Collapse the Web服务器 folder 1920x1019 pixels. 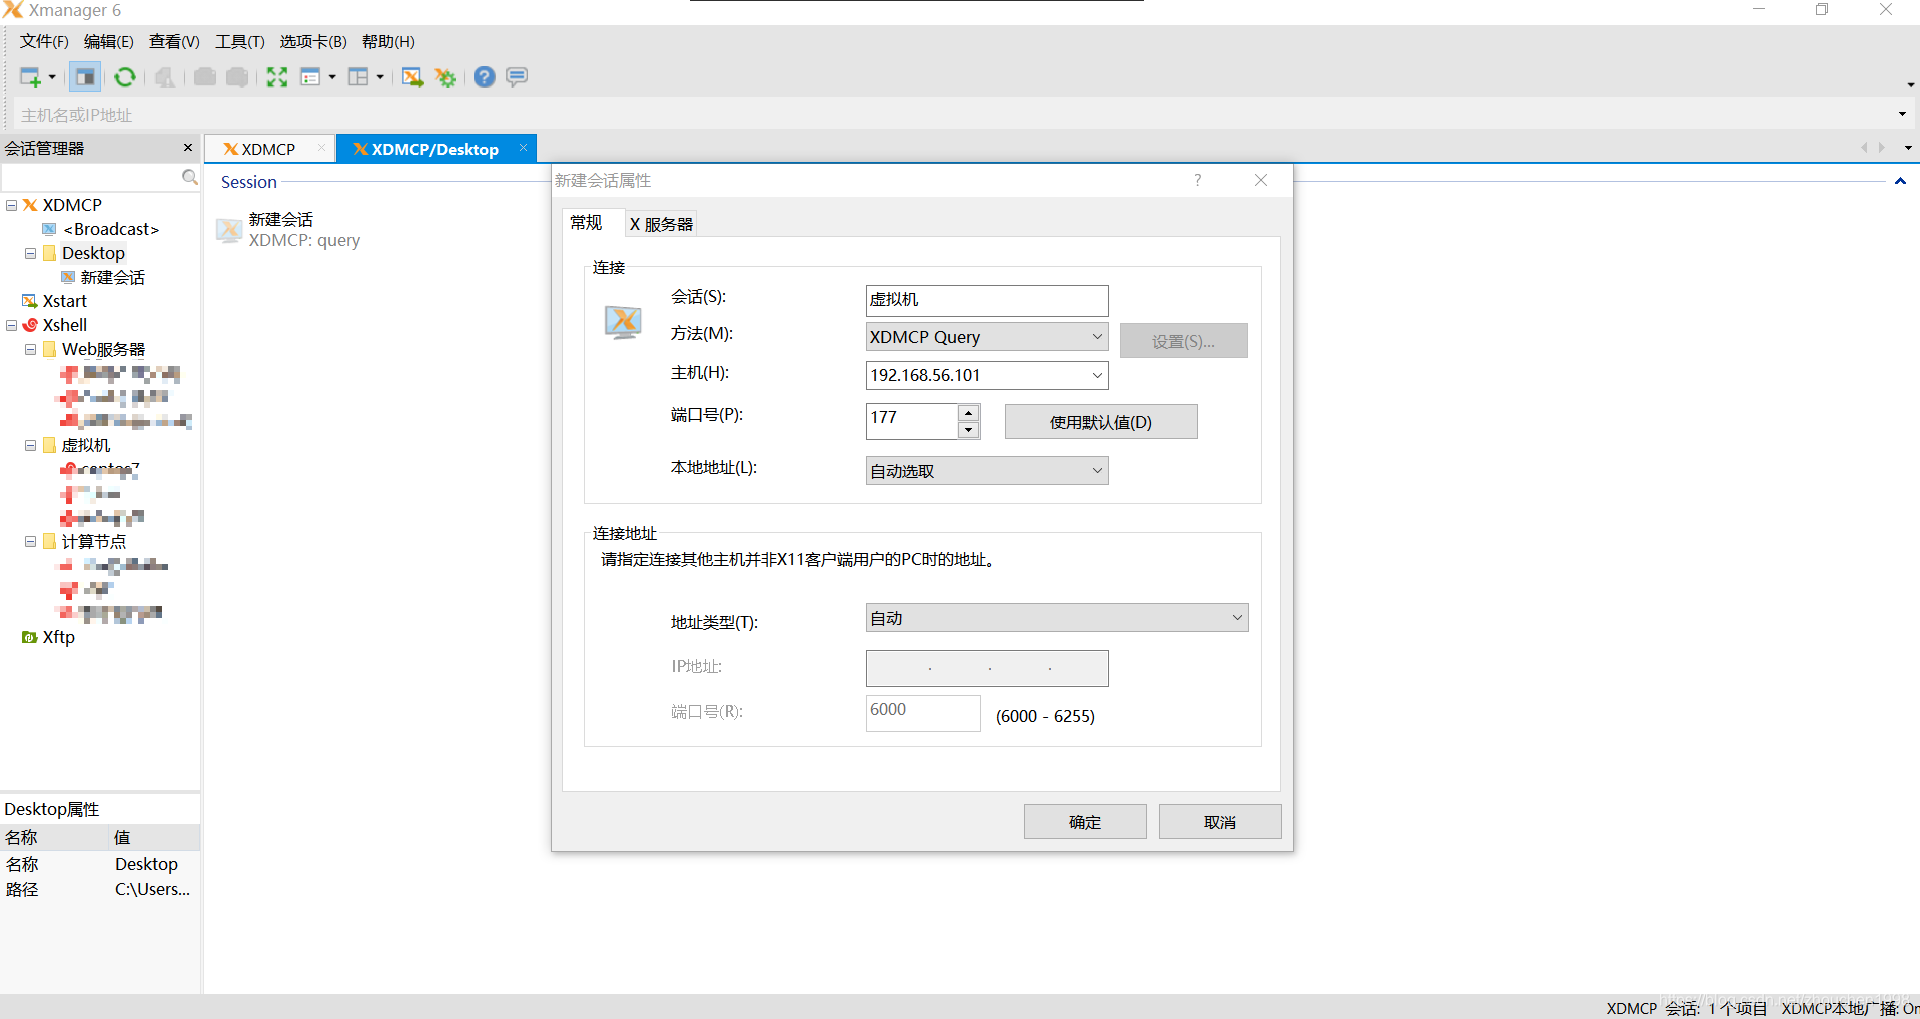click(x=31, y=349)
